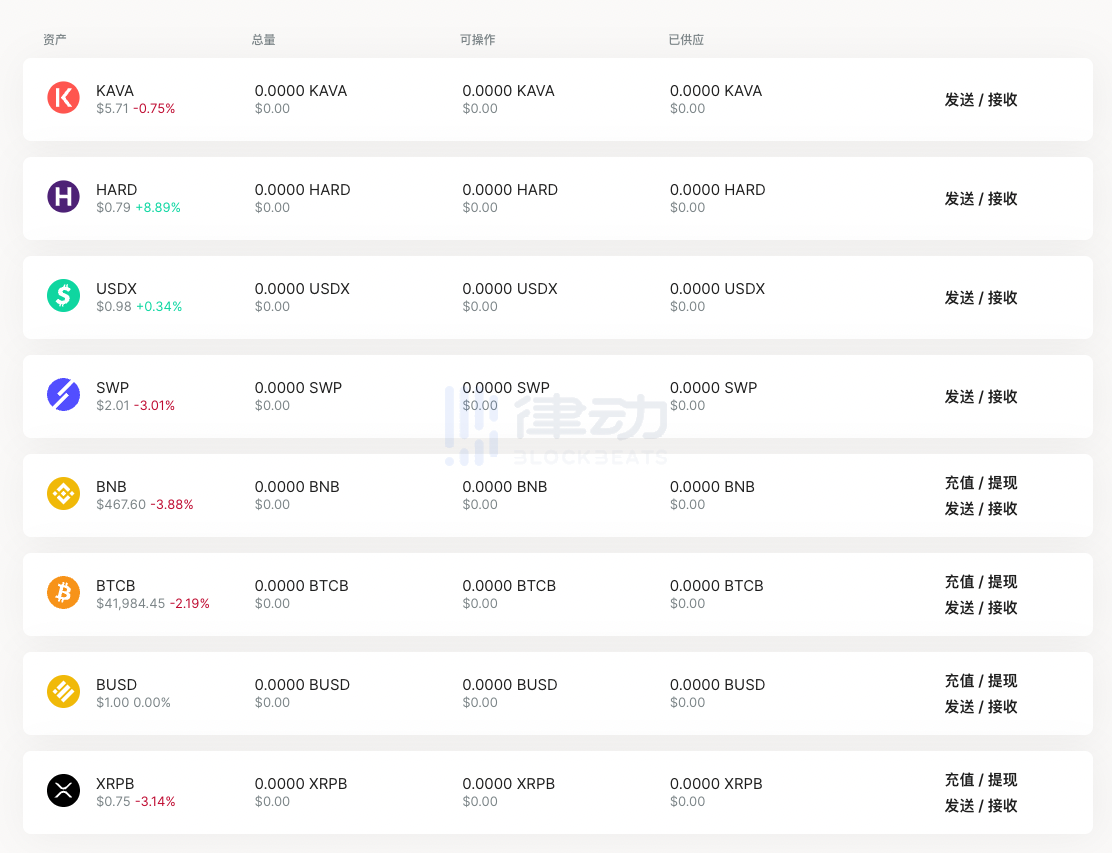Click the red KAVA token icon
The image size is (1112, 853).
pos(63,98)
